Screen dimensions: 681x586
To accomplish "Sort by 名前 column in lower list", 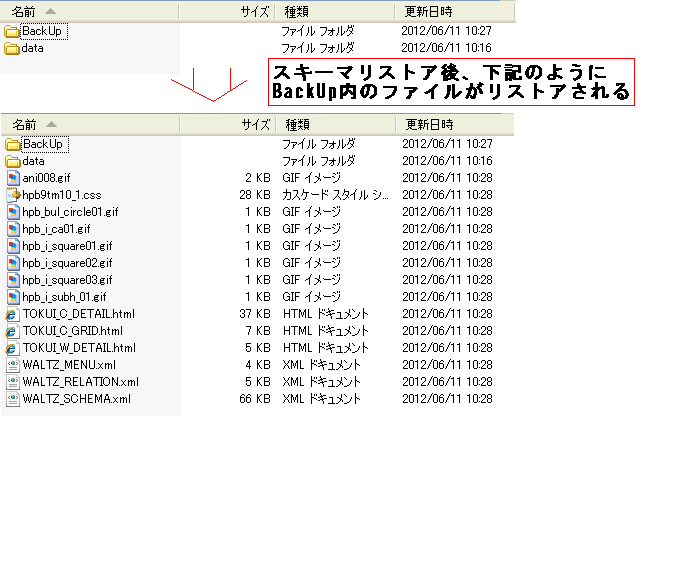I will pyautogui.click(x=25, y=125).
